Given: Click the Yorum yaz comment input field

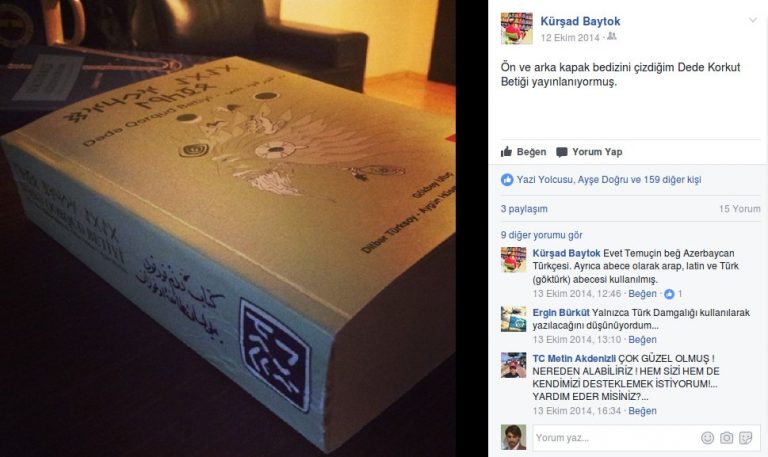Looking at the screenshot, I should point(617,437).
